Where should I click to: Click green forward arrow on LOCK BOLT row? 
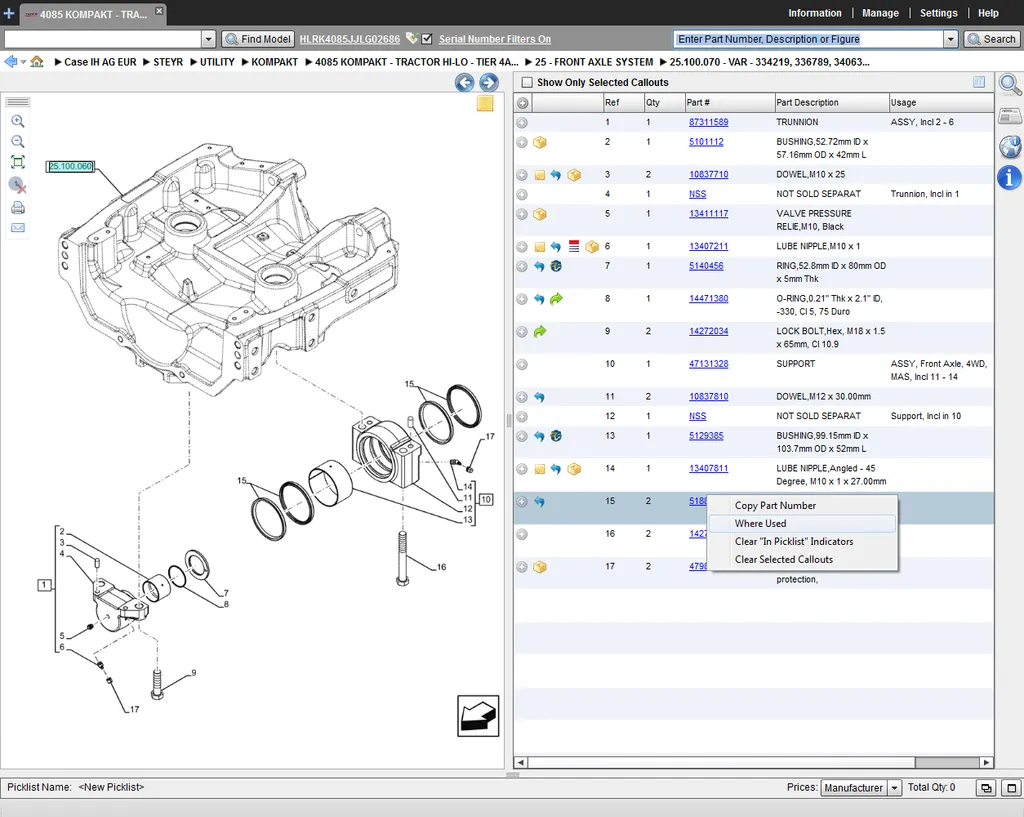pyautogui.click(x=539, y=332)
